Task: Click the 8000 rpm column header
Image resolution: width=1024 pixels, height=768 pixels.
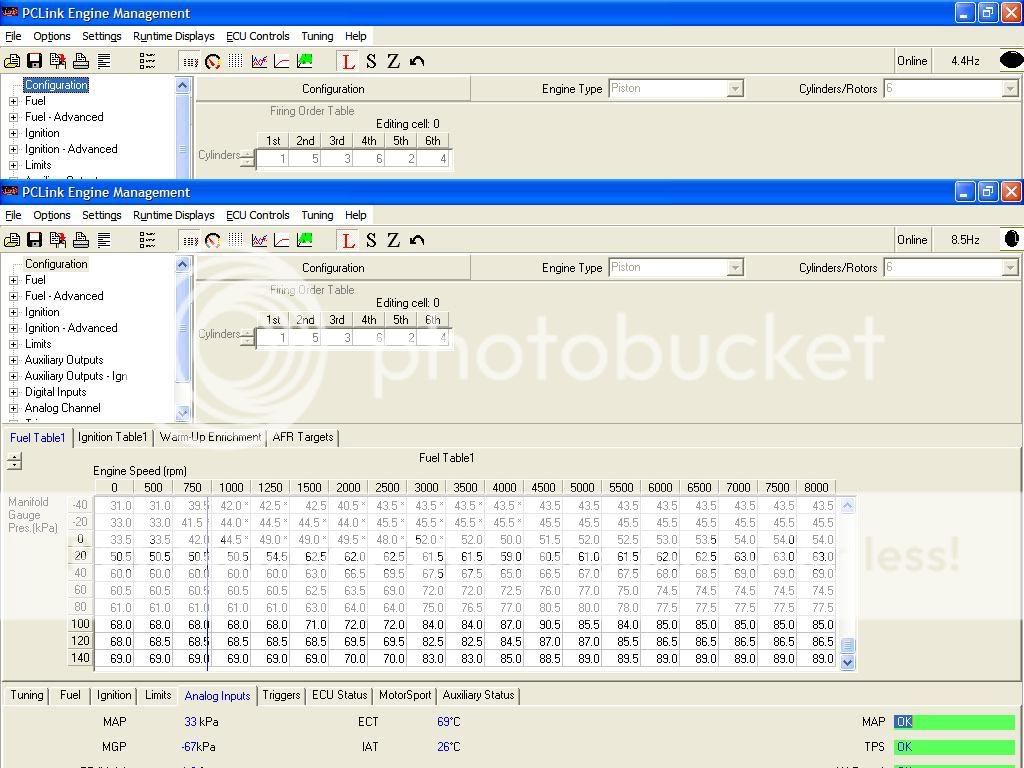Action: tap(816, 487)
